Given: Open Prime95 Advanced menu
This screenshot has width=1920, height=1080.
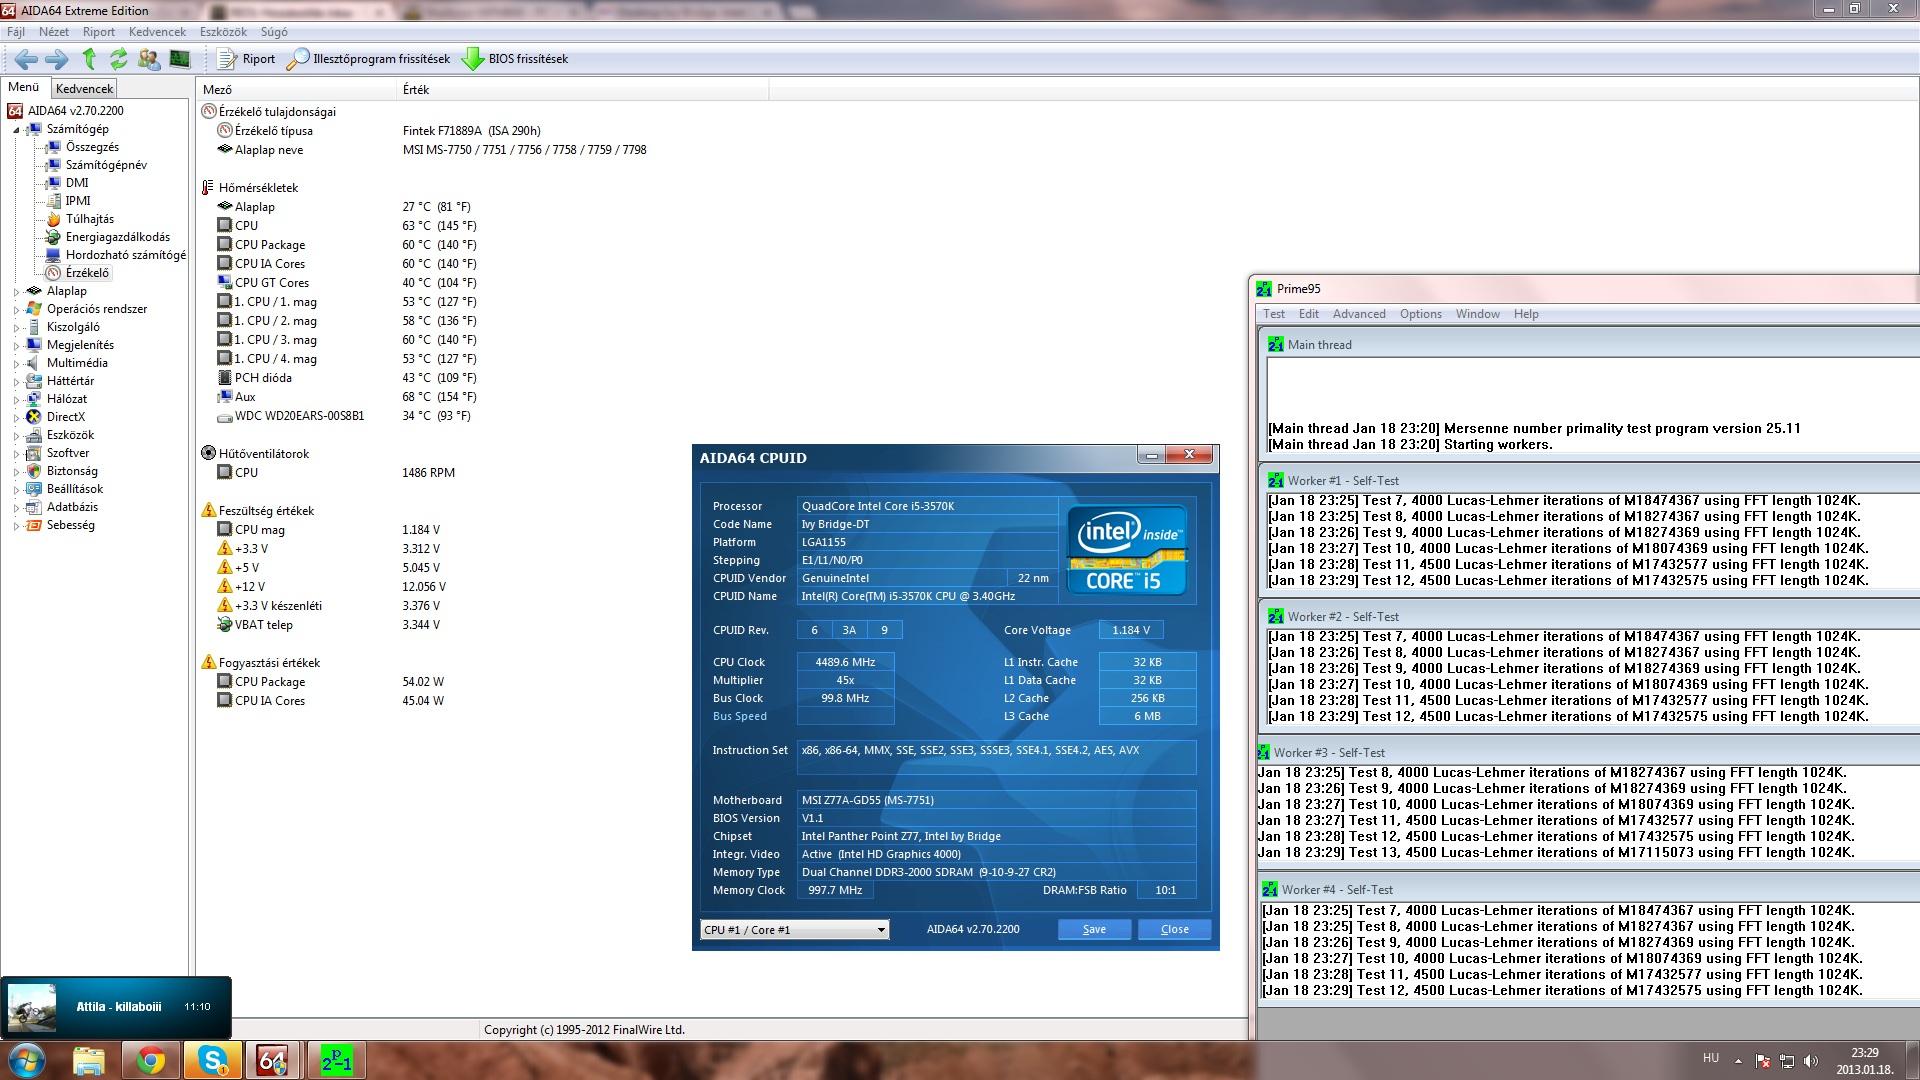Looking at the screenshot, I should point(1358,314).
